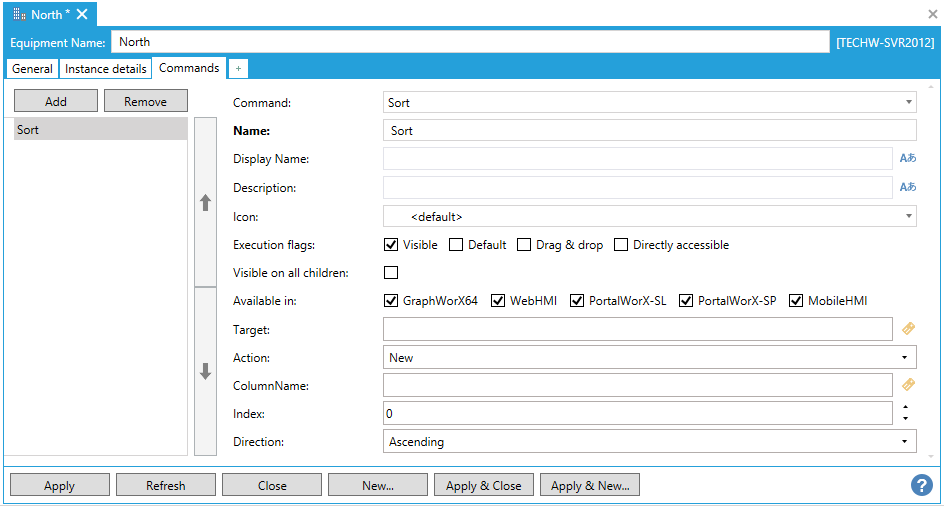This screenshot has height=507, width=944.
Task: Tick Visible on all children checkbox
Action: [x=391, y=272]
